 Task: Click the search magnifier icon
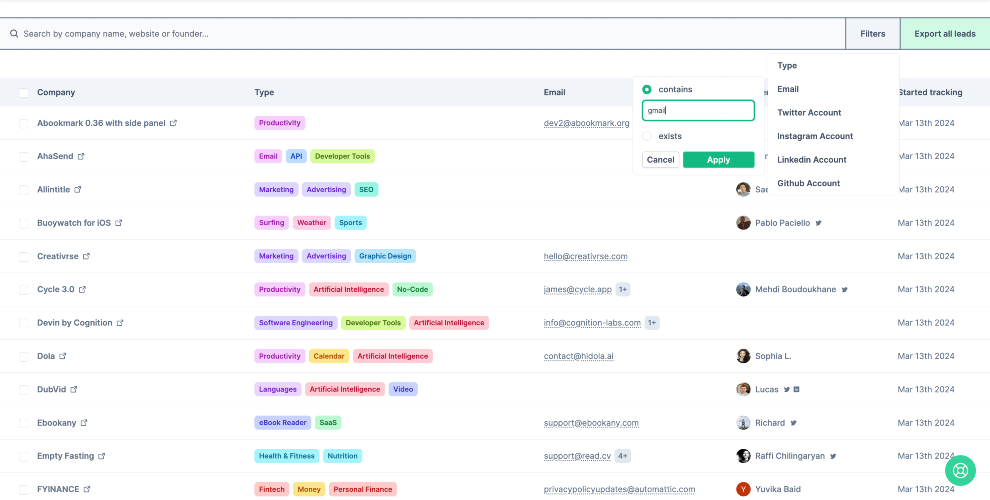pos(14,33)
